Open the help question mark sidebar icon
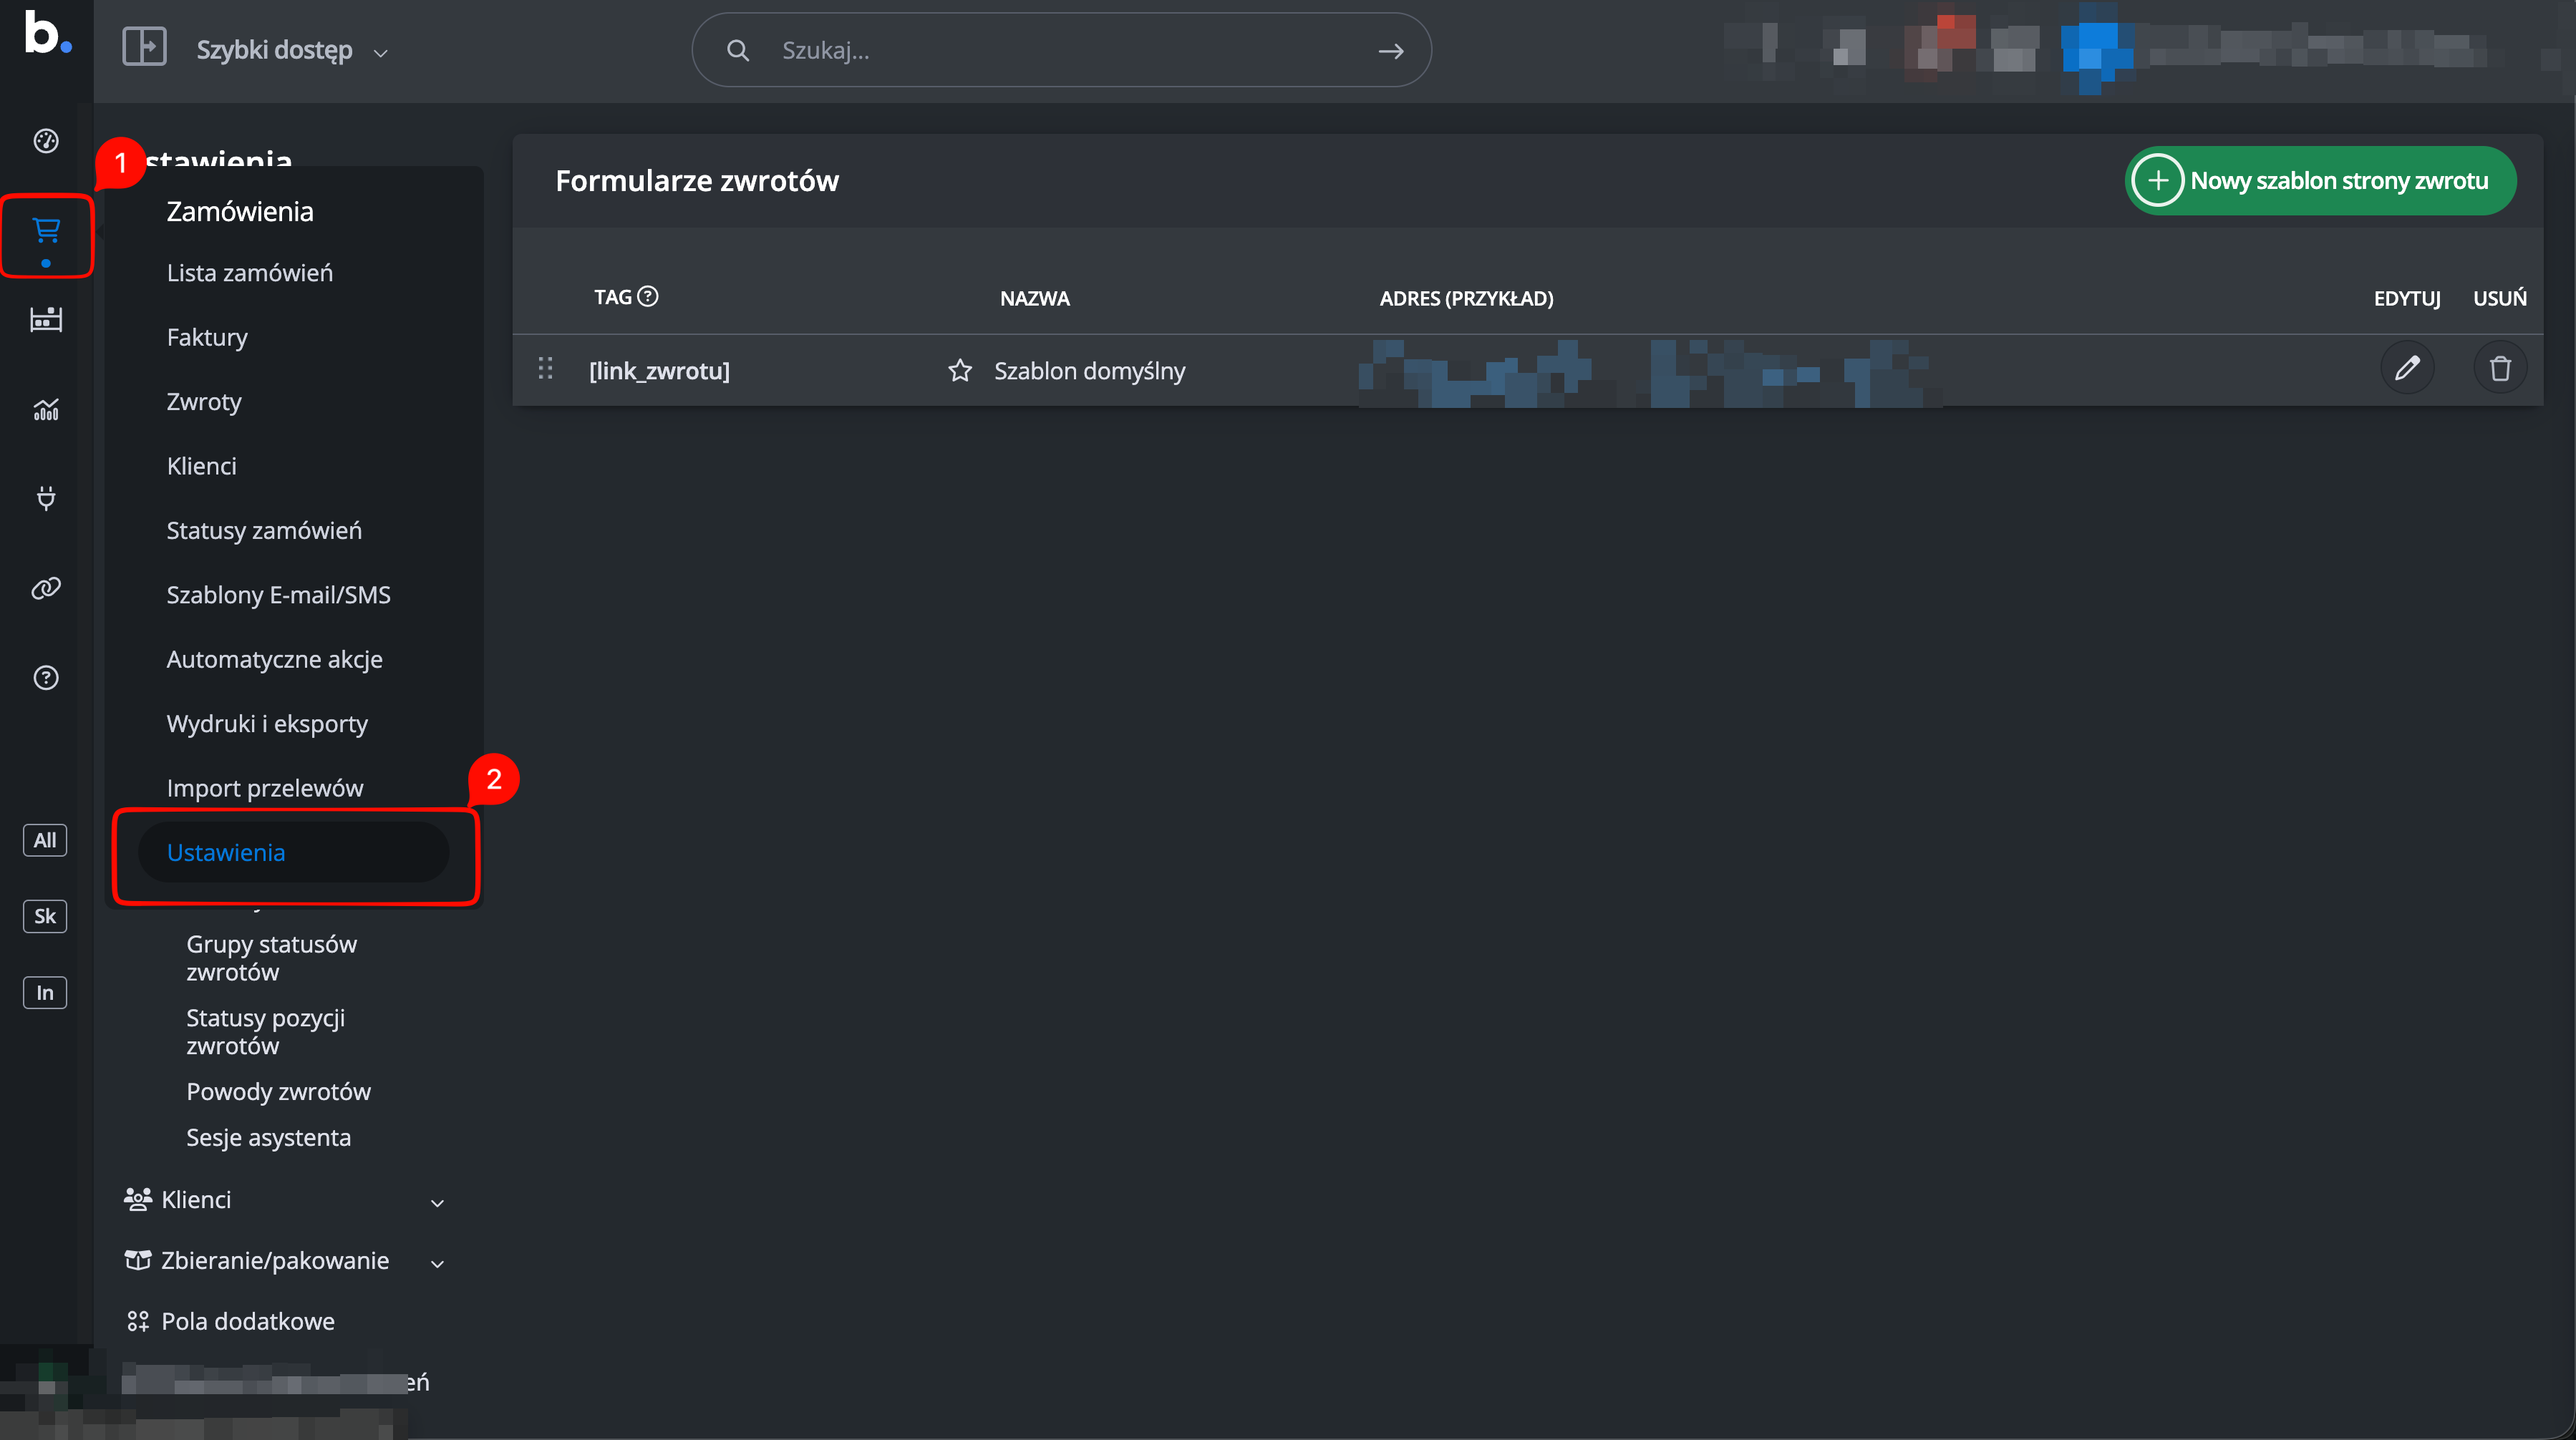2576x1440 pixels. (46, 678)
